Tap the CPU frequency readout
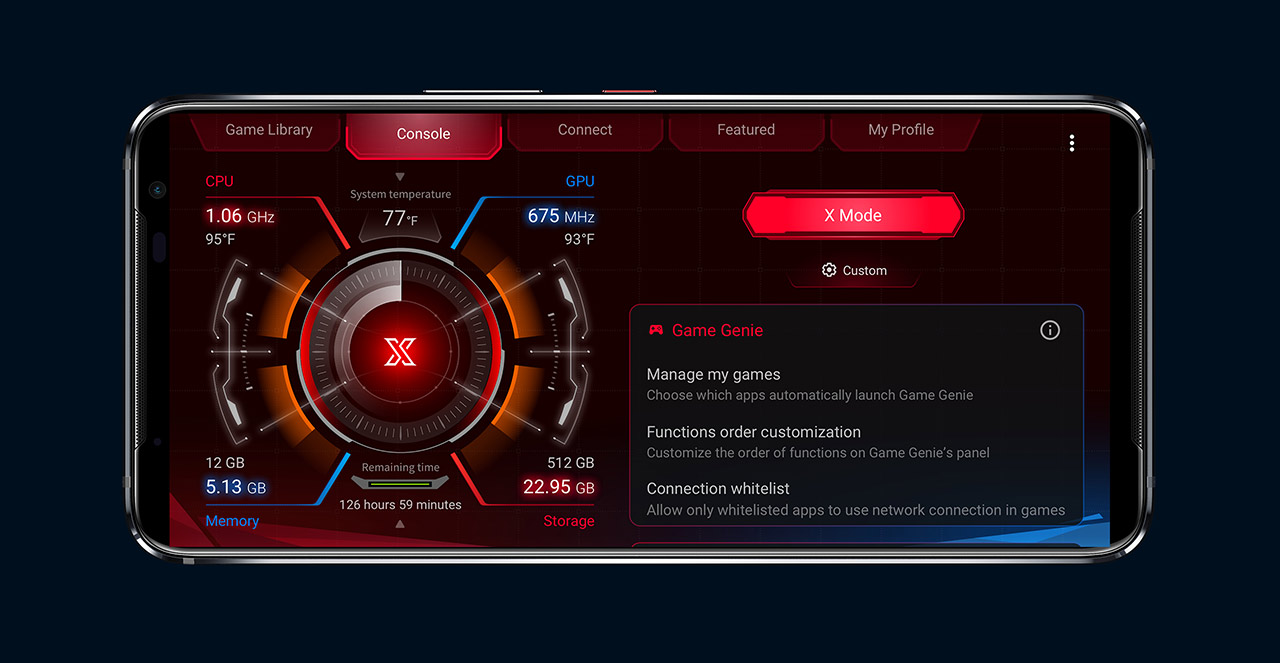1280x663 pixels. click(x=240, y=216)
